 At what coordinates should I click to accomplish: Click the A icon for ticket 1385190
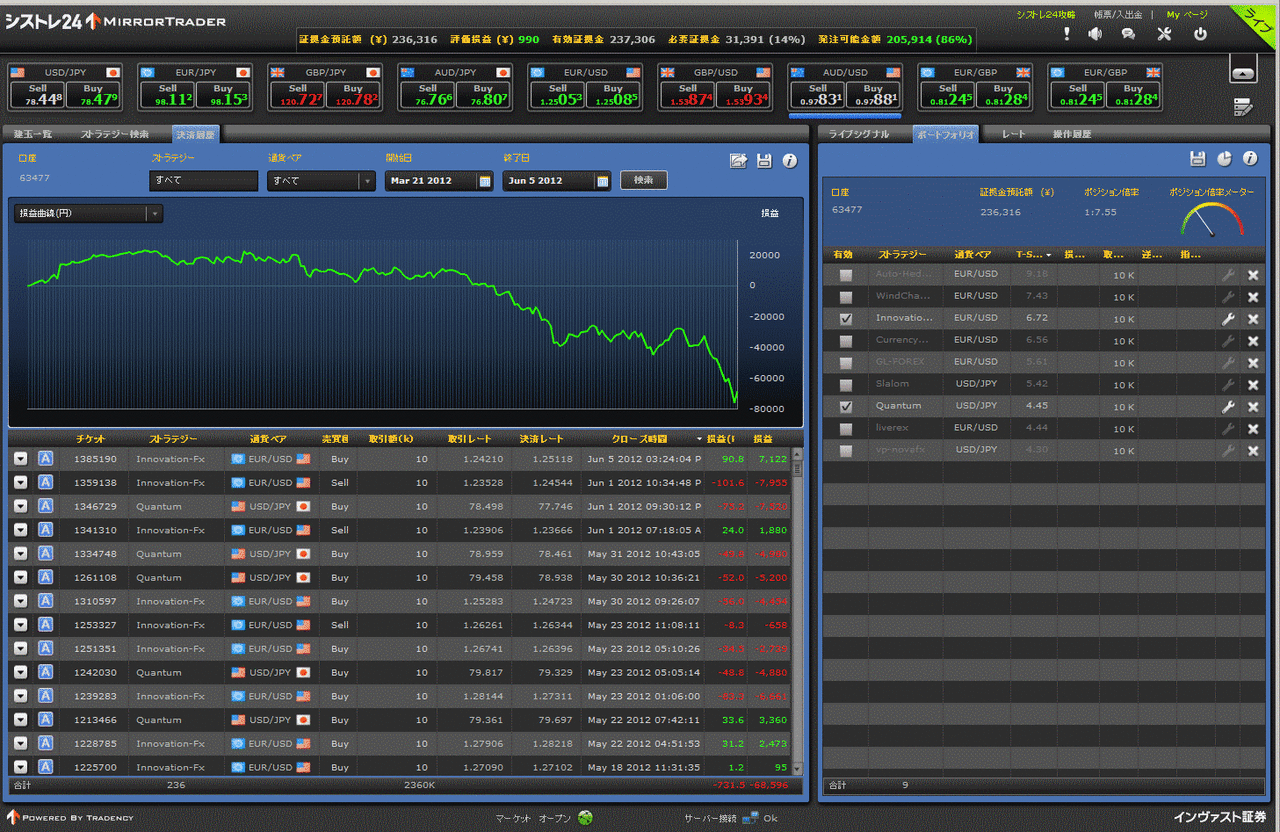click(45, 459)
